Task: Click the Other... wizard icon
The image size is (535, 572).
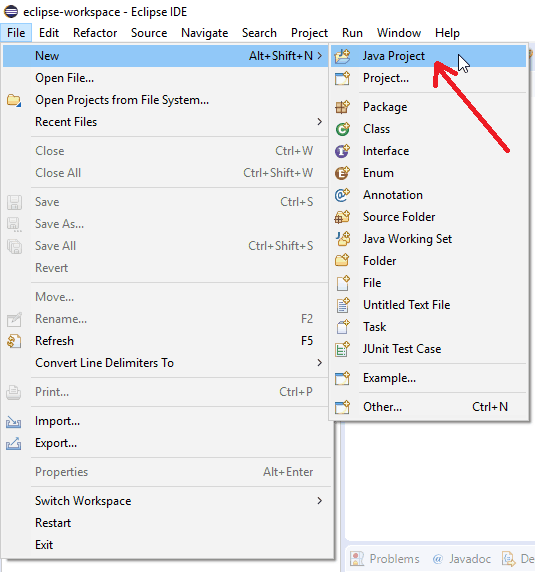Action: (342, 407)
